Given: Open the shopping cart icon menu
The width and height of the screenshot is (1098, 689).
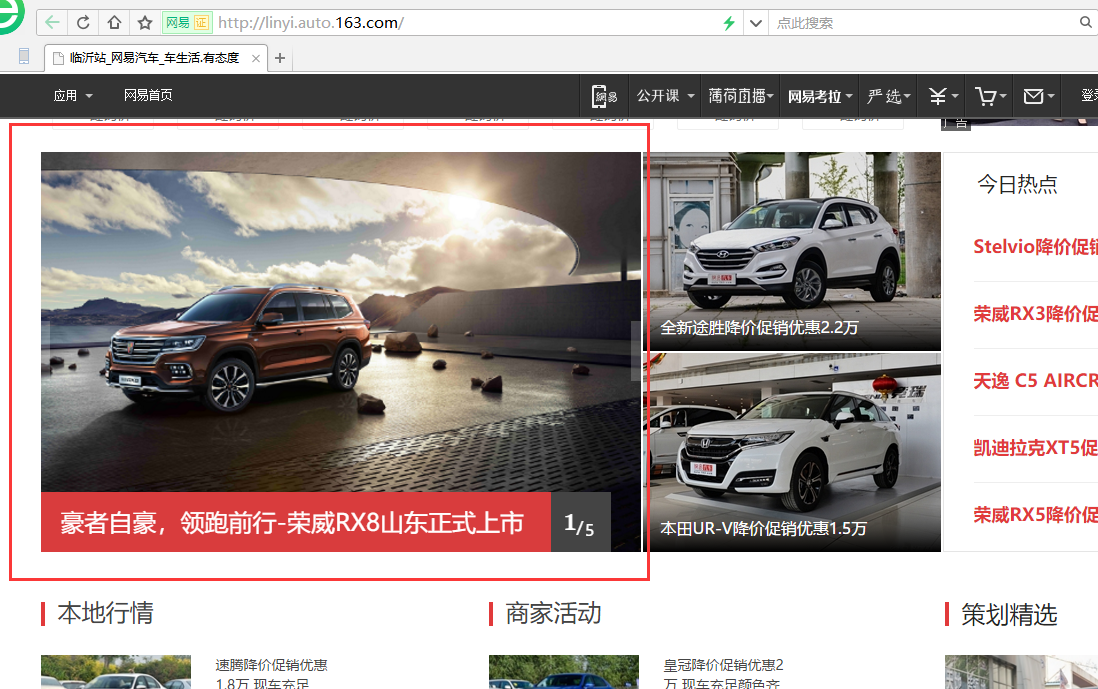Looking at the screenshot, I should pyautogui.click(x=991, y=96).
